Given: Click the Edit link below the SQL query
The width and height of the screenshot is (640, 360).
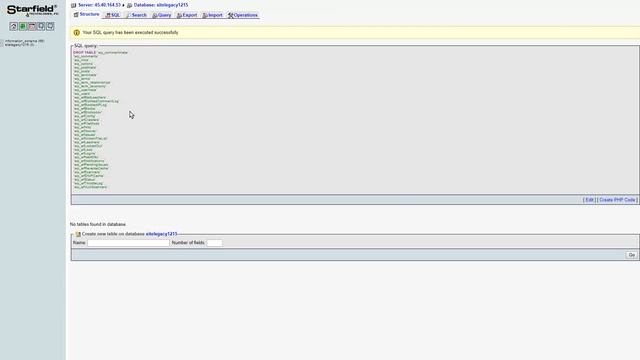Looking at the screenshot, I should (589, 200).
